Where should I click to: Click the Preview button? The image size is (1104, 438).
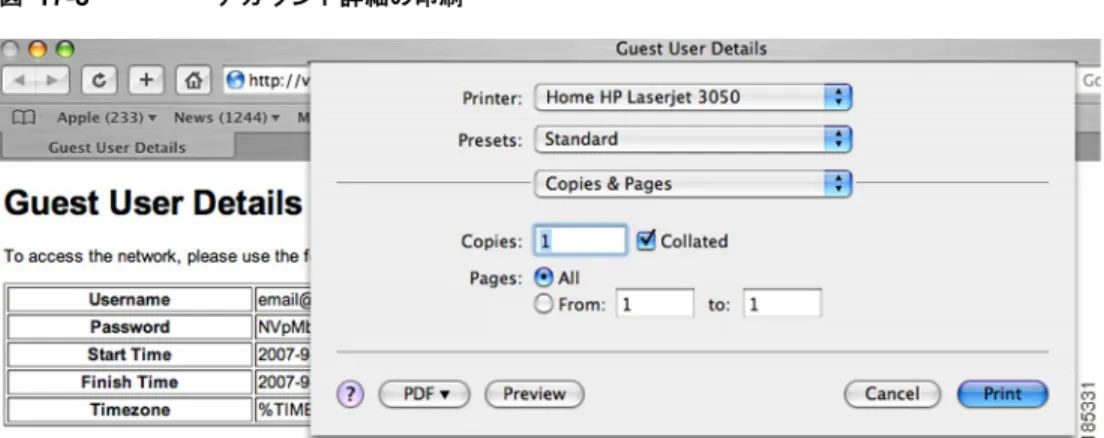pyautogui.click(x=534, y=394)
